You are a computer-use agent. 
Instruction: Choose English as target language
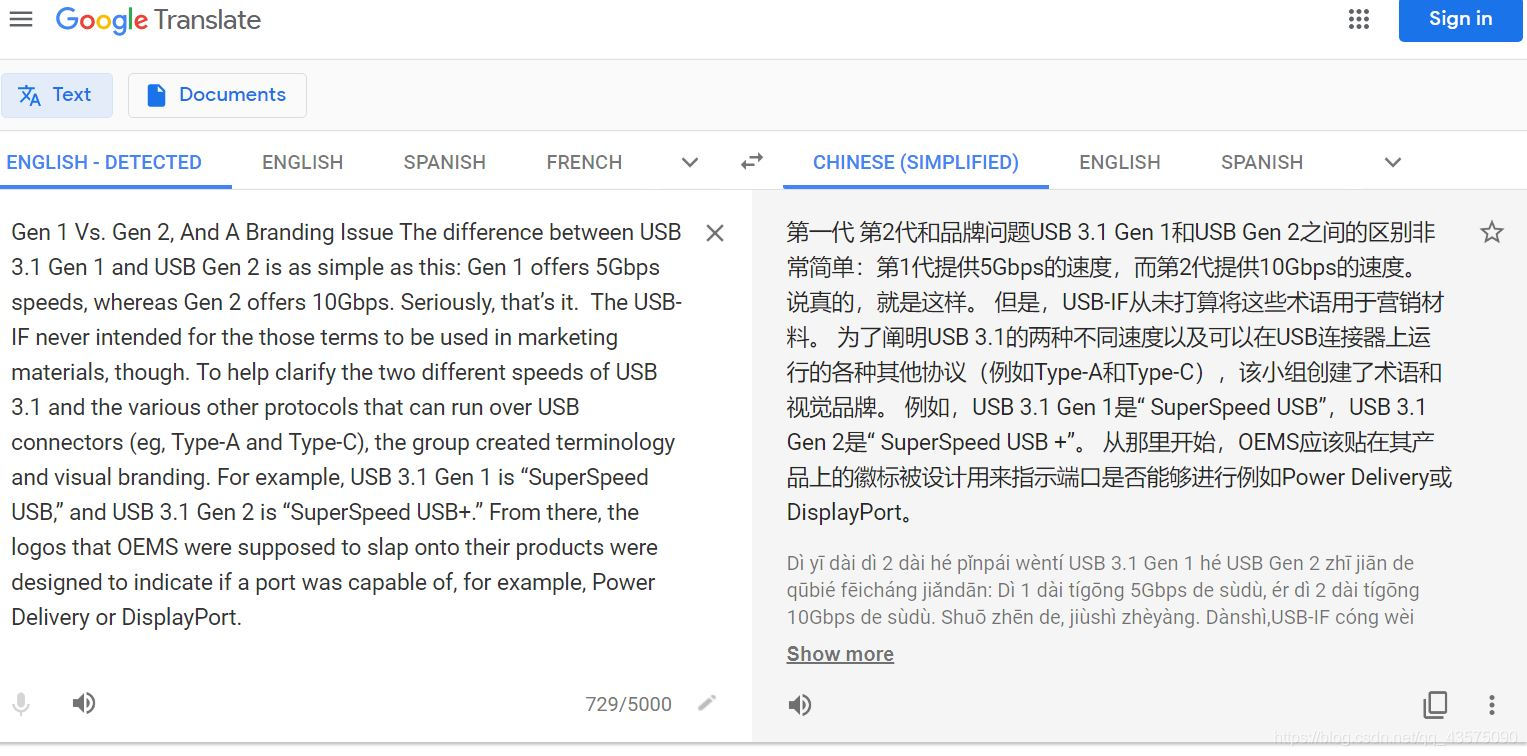click(1120, 162)
